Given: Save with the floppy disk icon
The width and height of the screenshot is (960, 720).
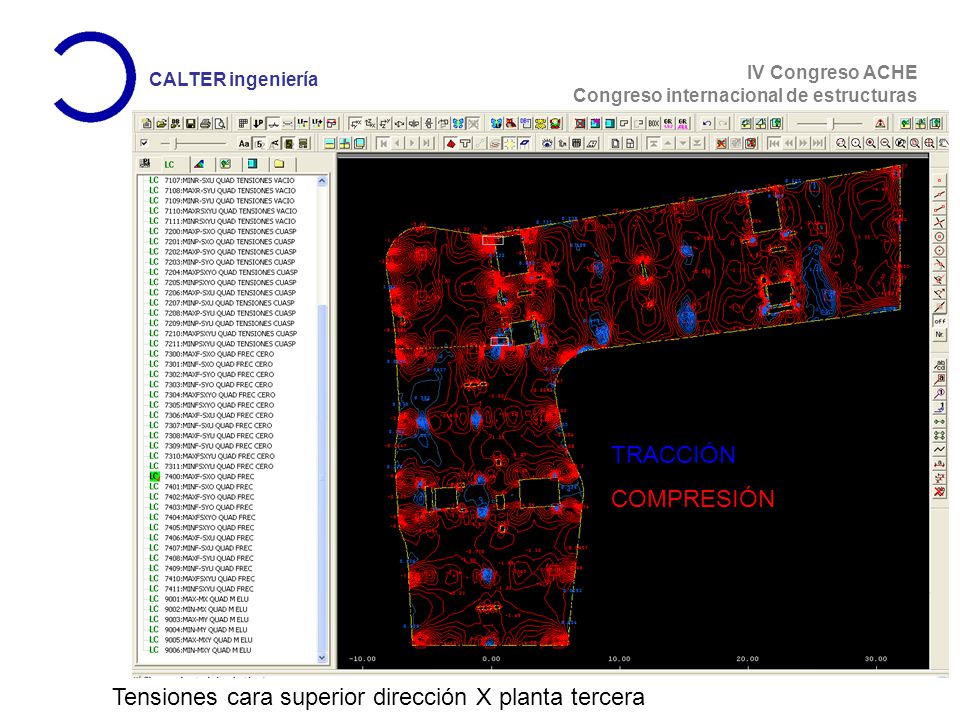Looking at the screenshot, I should (190, 124).
